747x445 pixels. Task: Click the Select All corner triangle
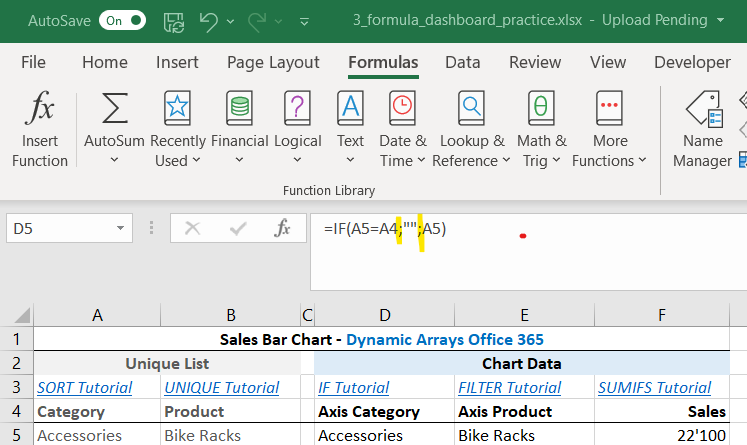(22, 315)
